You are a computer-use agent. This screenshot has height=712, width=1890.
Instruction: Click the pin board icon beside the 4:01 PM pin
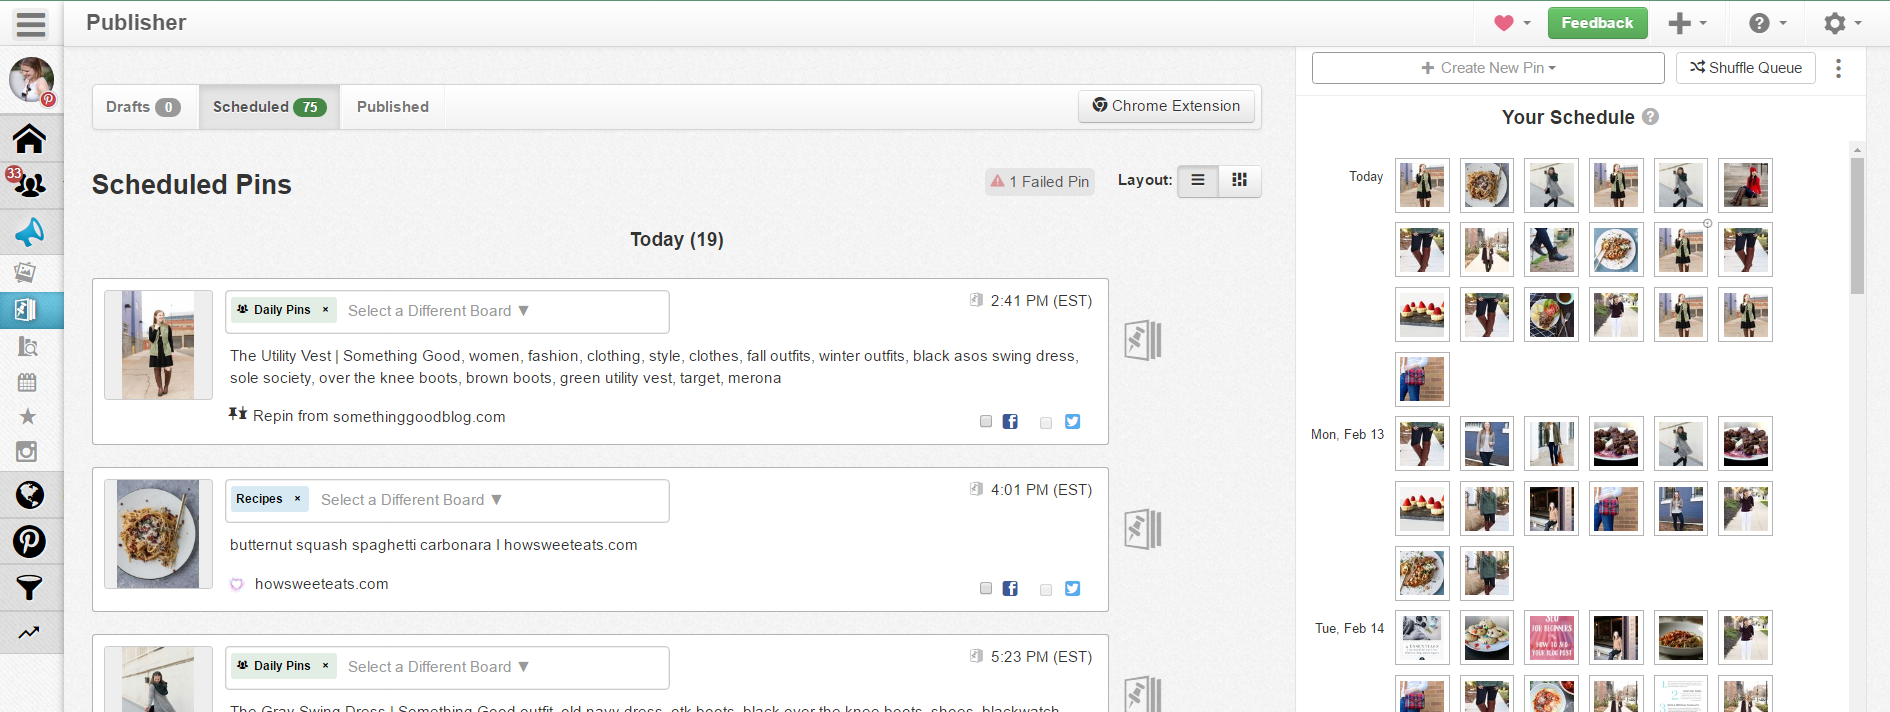(x=1143, y=529)
